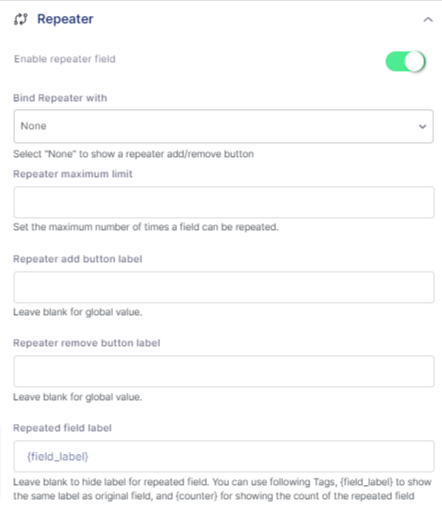Click the Select "None" to show hint text
442x512 pixels.
tap(133, 154)
